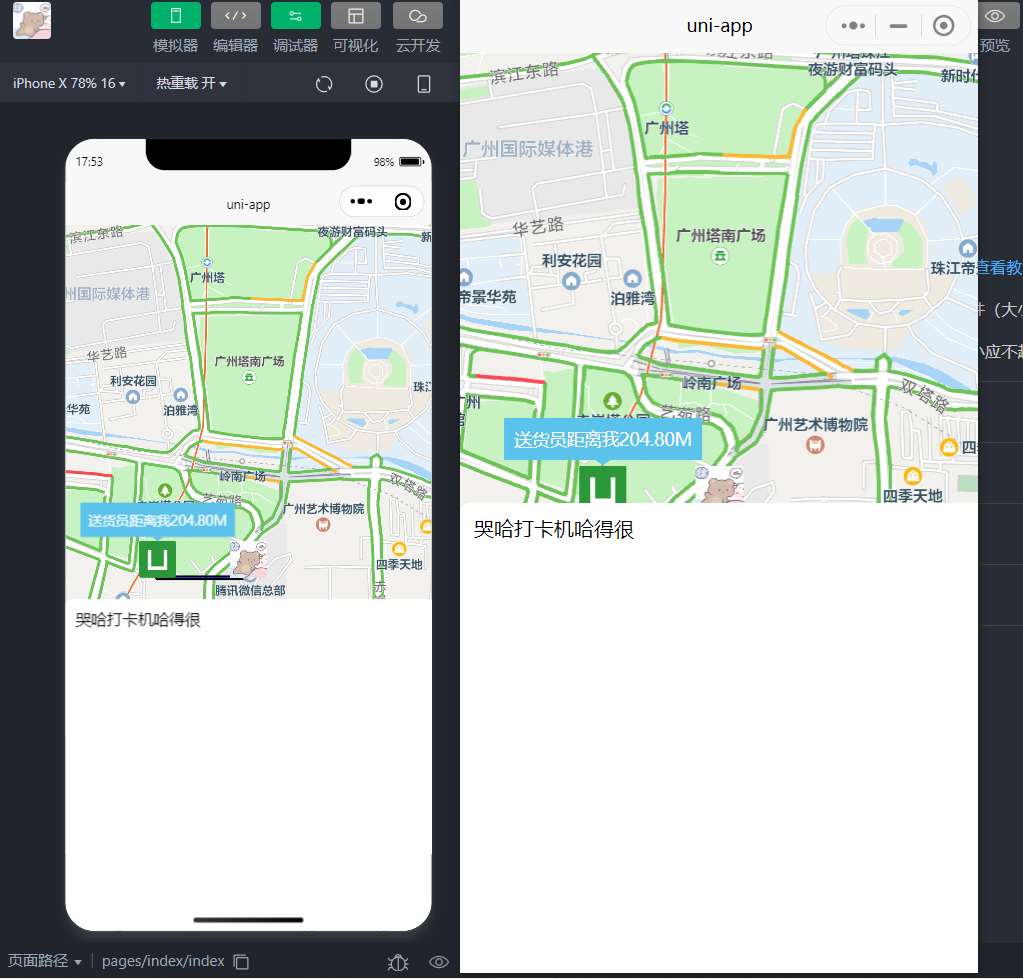The height and width of the screenshot is (979, 1023).
Task: Click the bug debug icon in status bar
Action: tap(398, 962)
